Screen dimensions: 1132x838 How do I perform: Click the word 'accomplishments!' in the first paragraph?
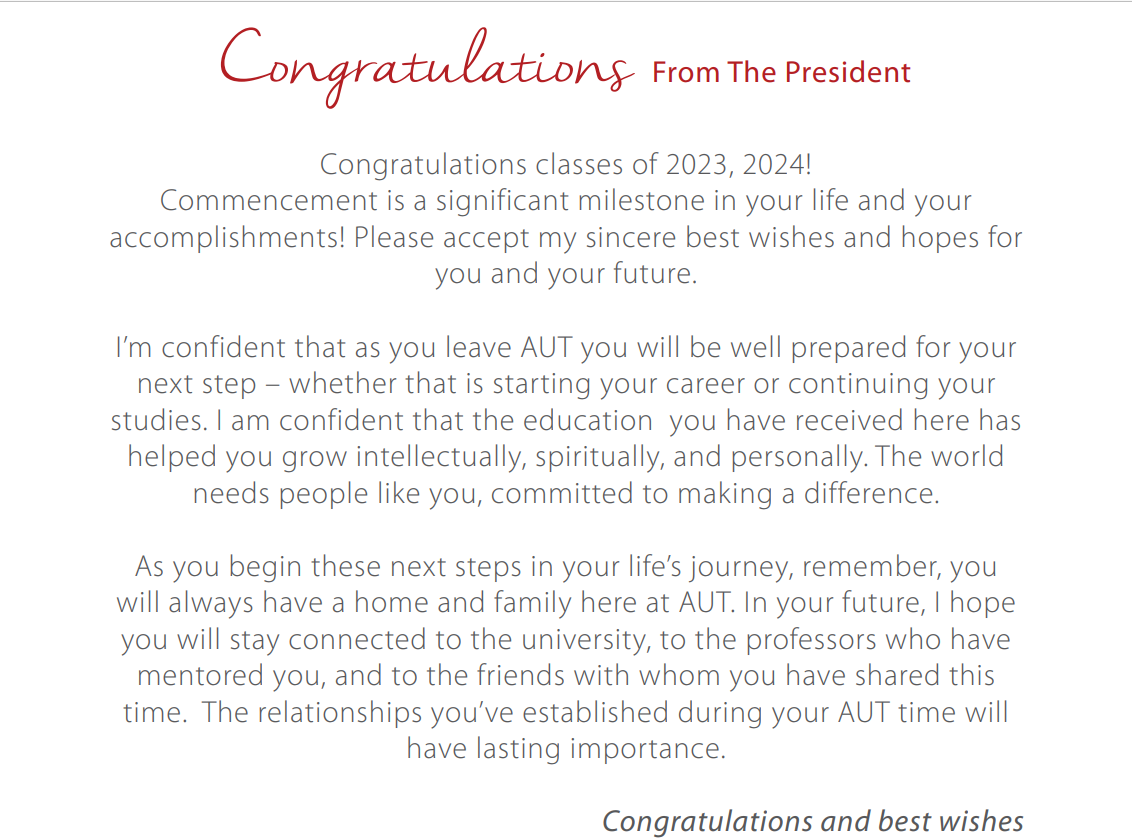pos(227,238)
